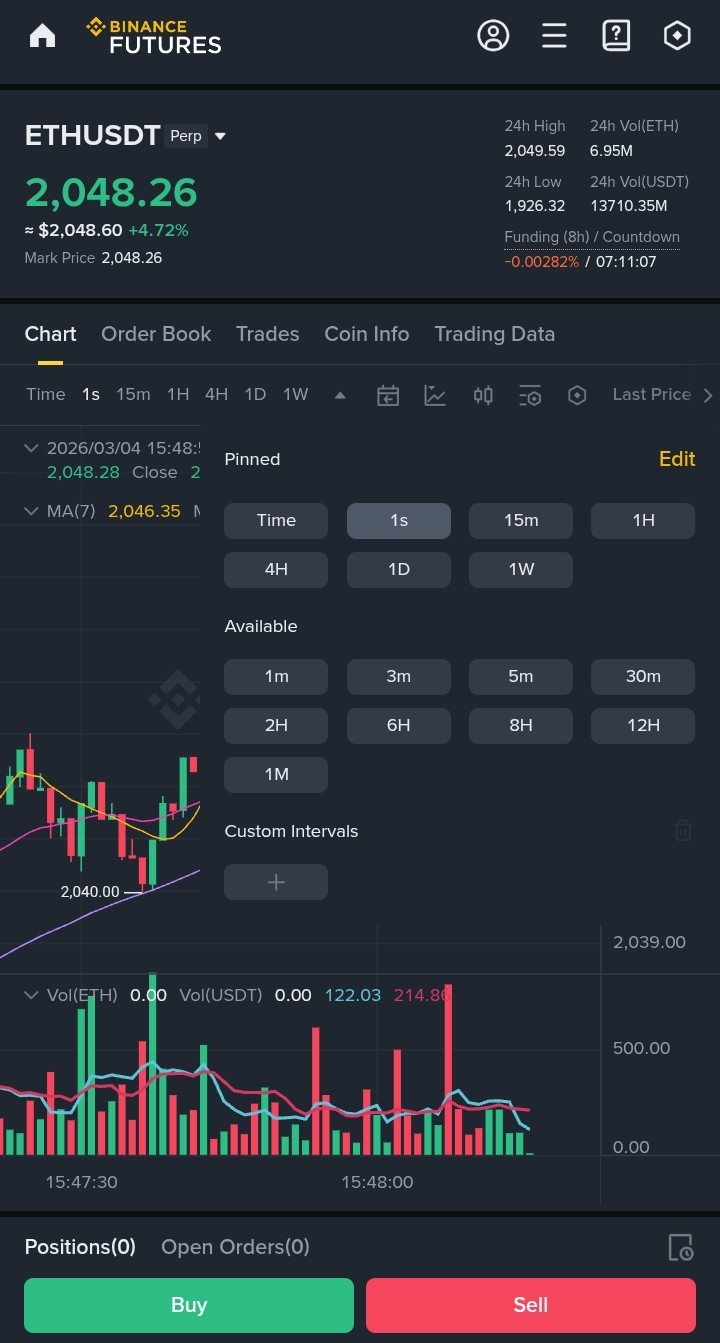Screen dimensions: 720x1343
Task: Open the help guide book icon
Action: coord(616,36)
